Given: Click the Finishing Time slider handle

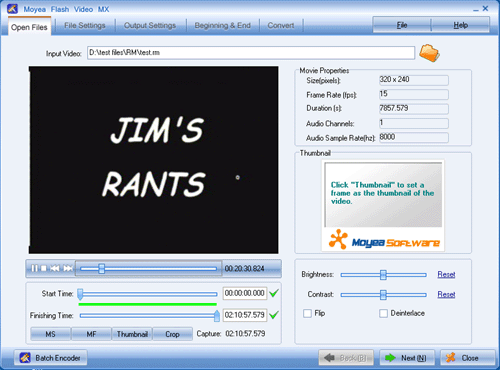Looking at the screenshot, I should [x=217, y=316].
